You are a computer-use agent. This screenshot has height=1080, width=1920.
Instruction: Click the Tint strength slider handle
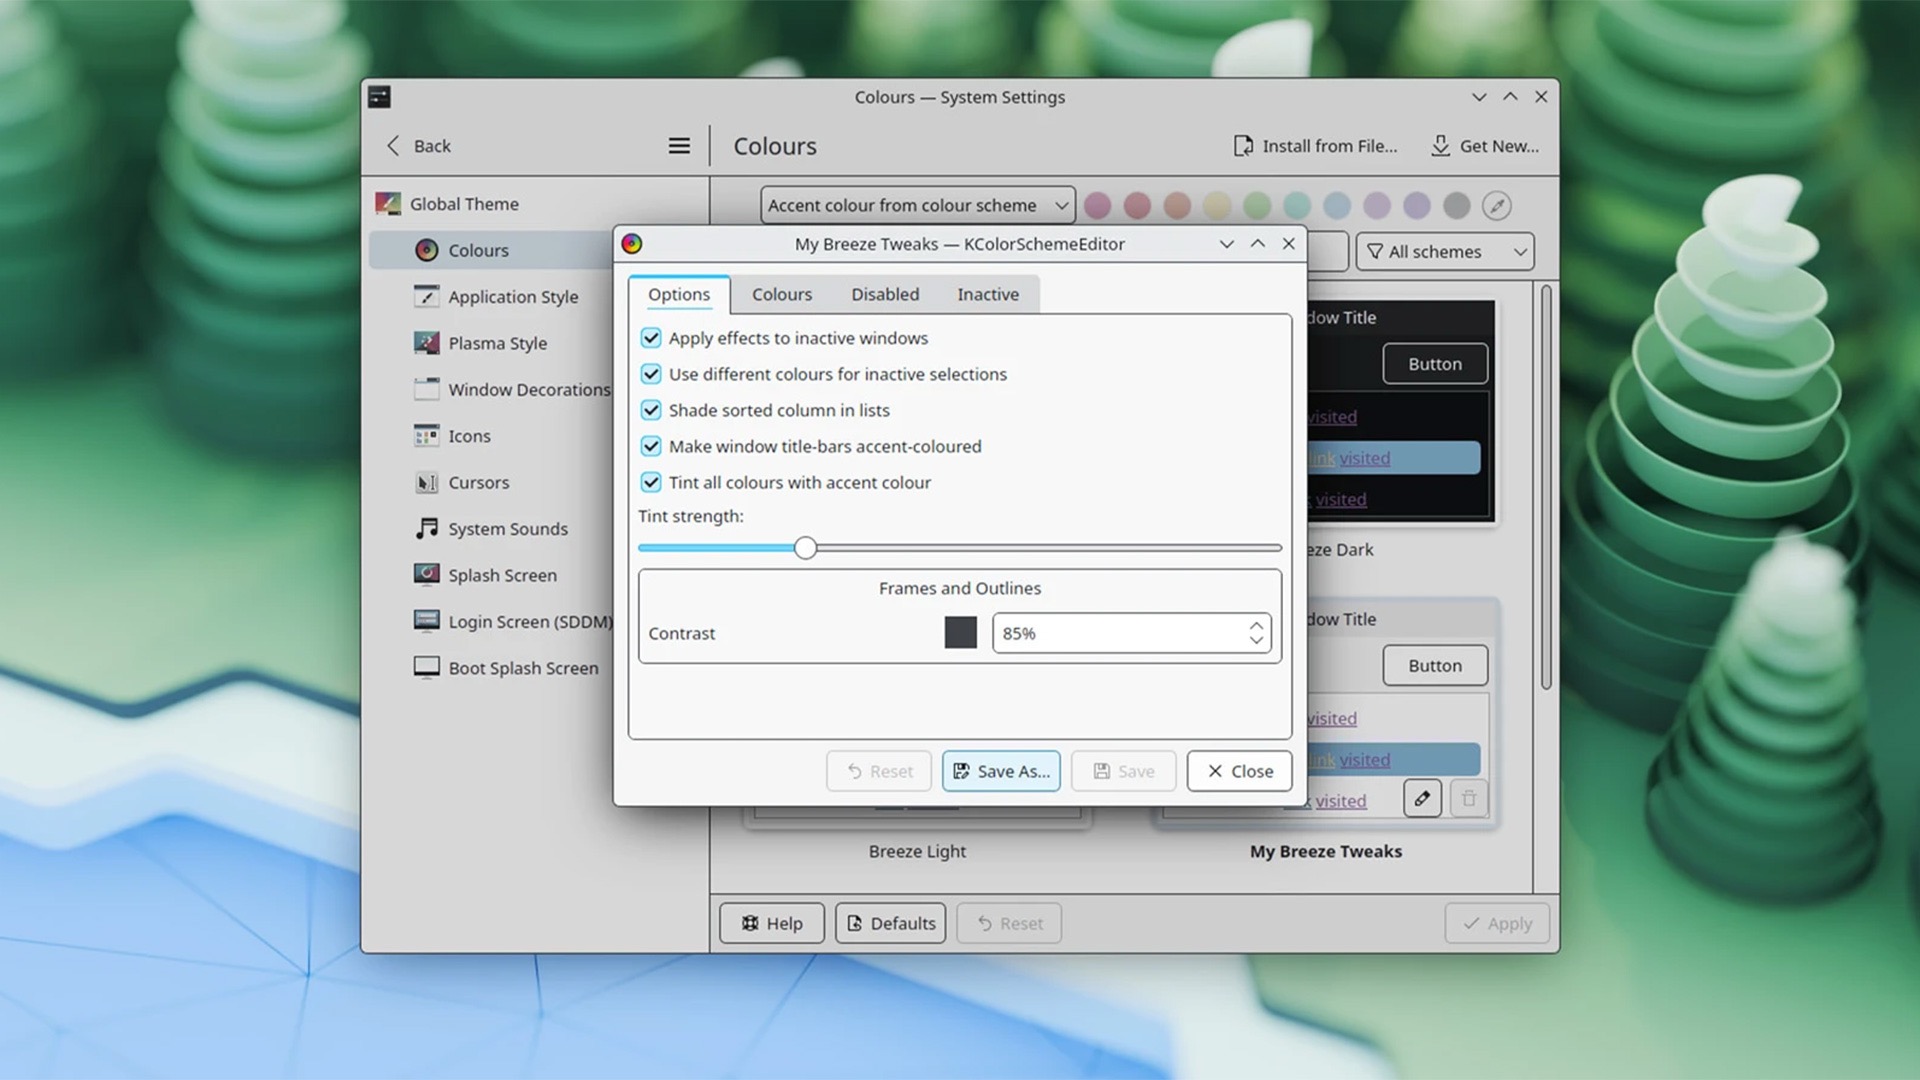pyautogui.click(x=805, y=548)
